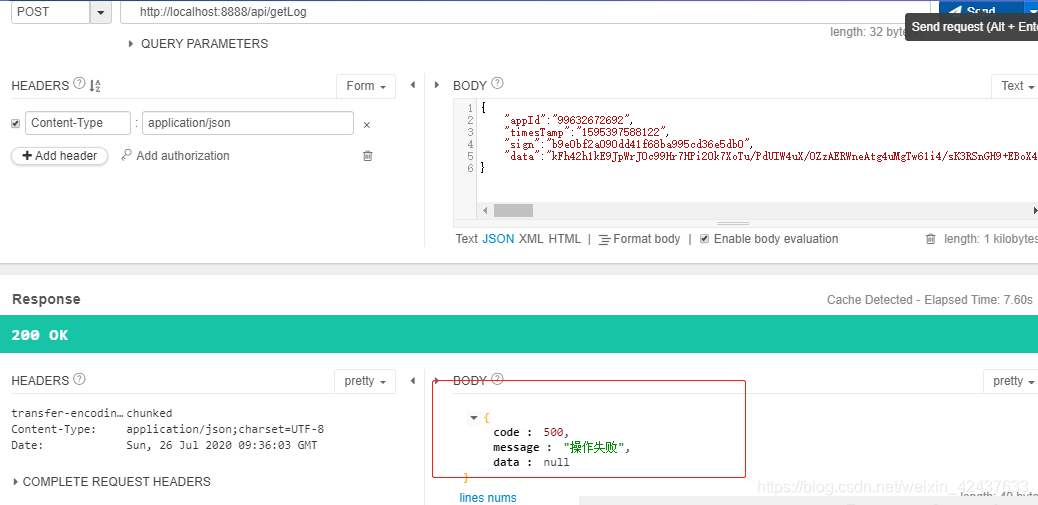Click the appId line in request body
The height and width of the screenshot is (505, 1038).
(x=569, y=120)
